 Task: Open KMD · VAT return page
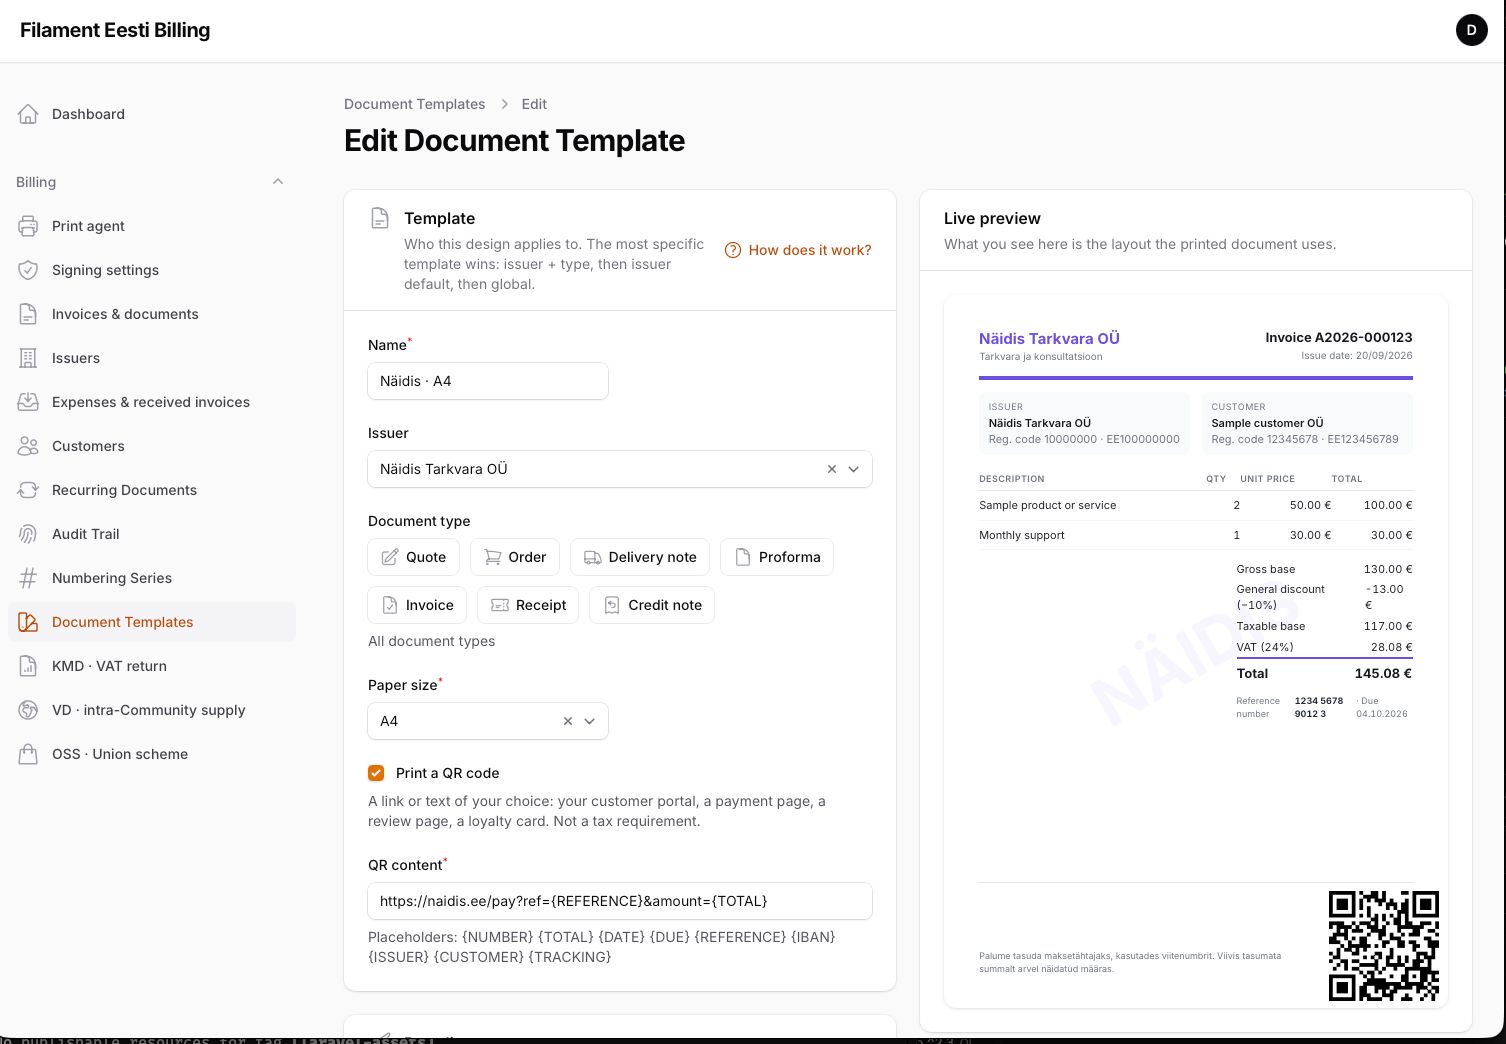[152, 666]
